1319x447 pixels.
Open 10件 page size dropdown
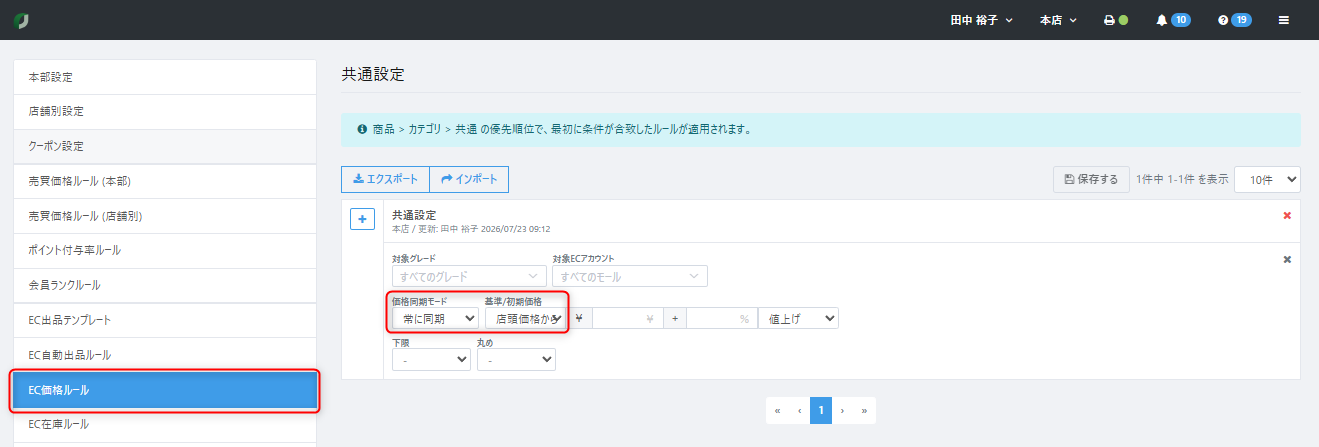click(x=1267, y=179)
